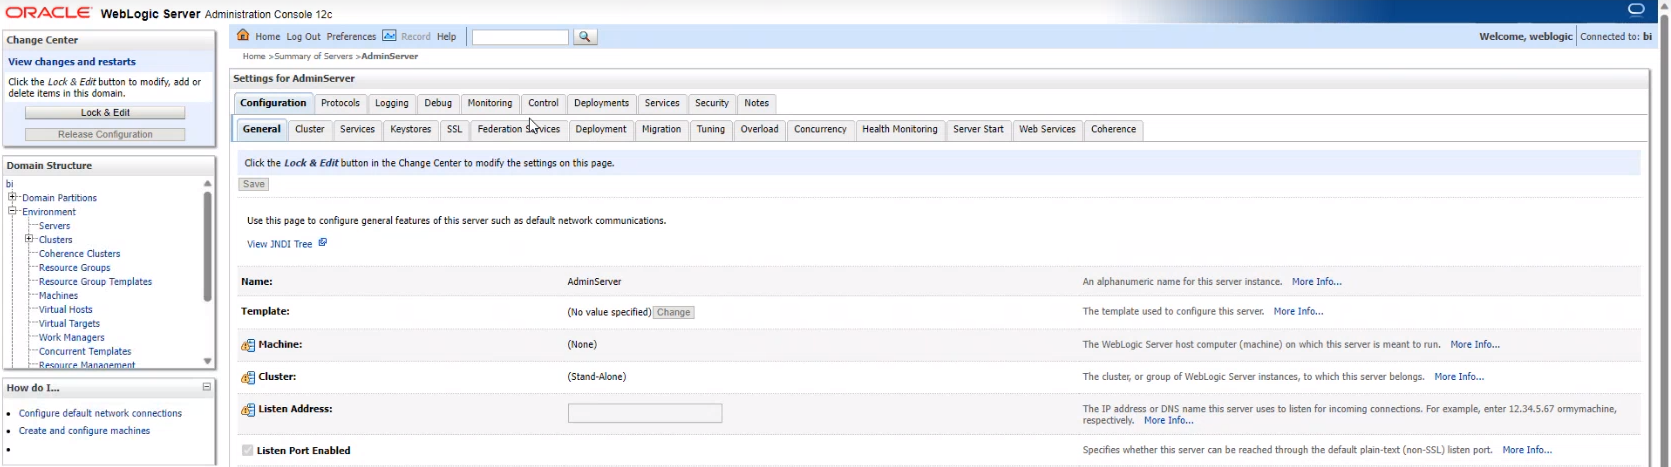Click the Lock & Edit button

[x=105, y=112]
